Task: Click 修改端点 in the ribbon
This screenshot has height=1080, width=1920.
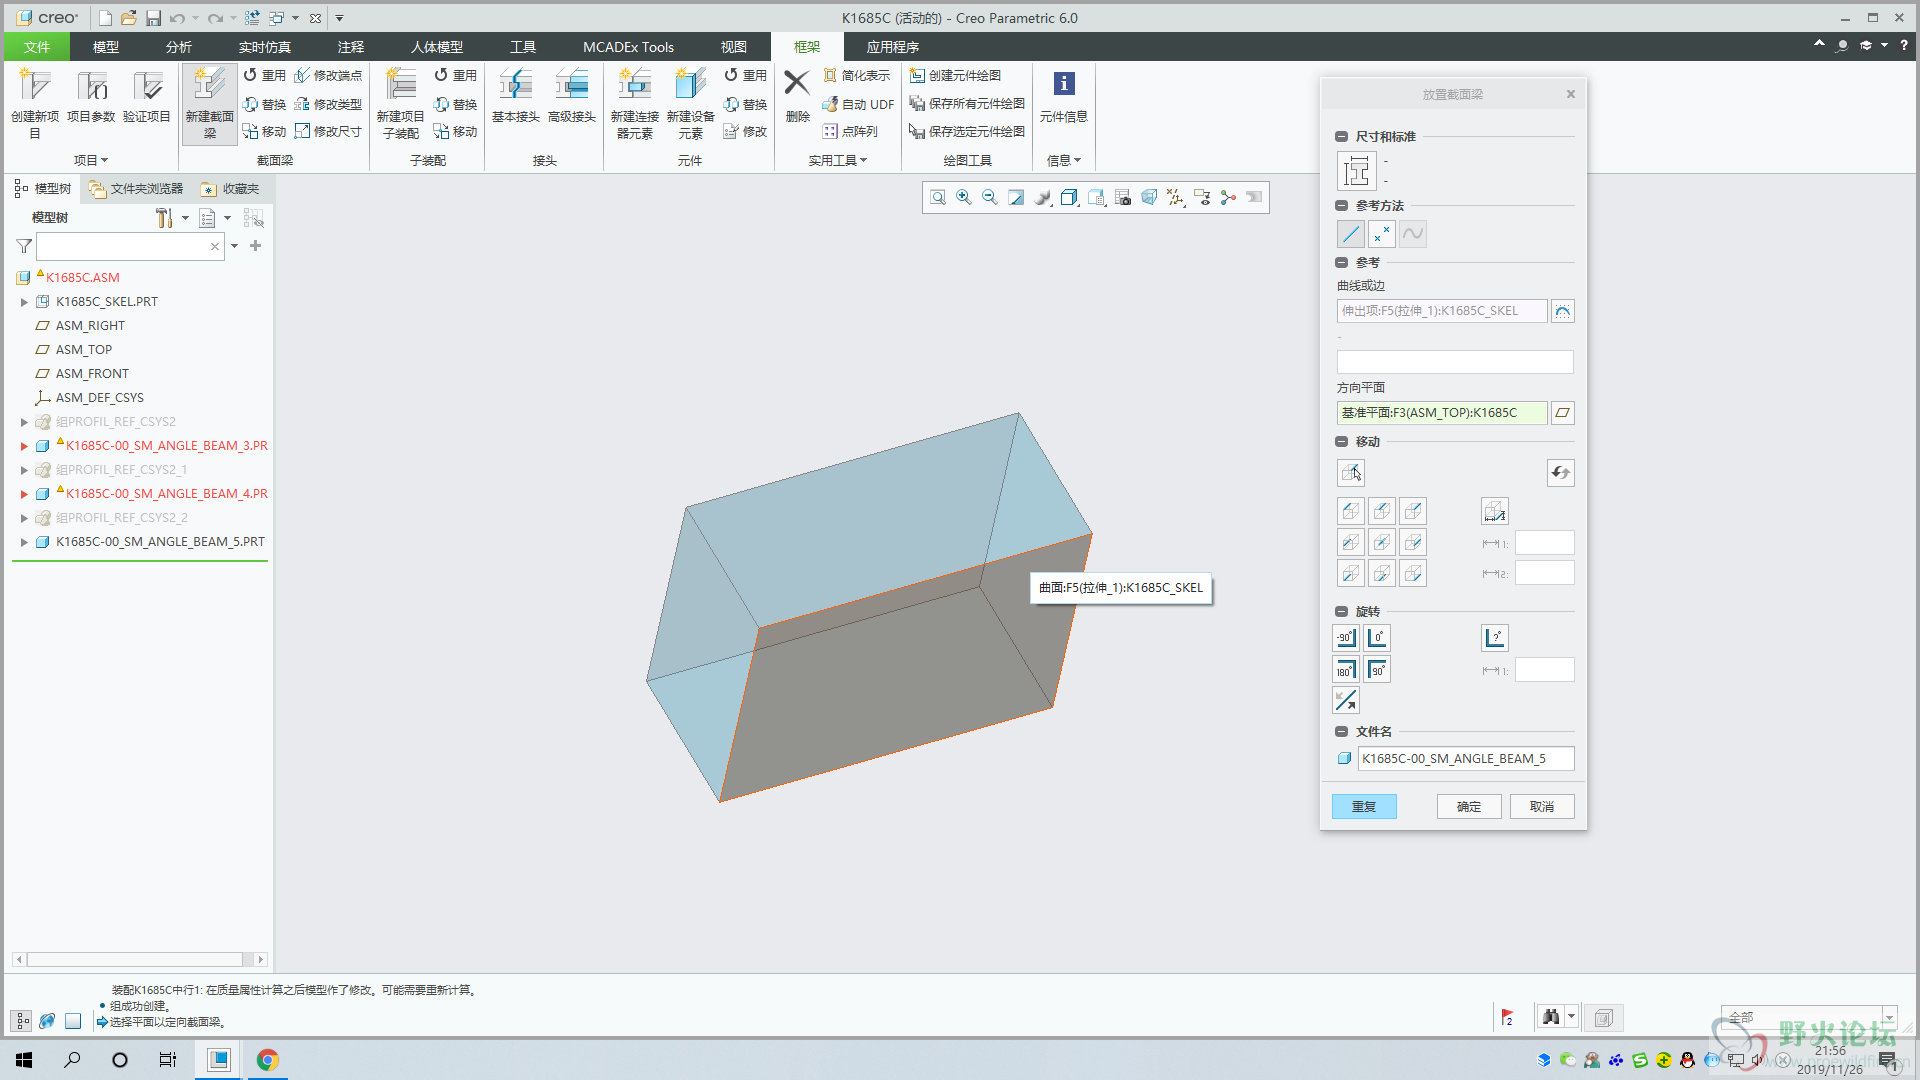Action: [328, 76]
